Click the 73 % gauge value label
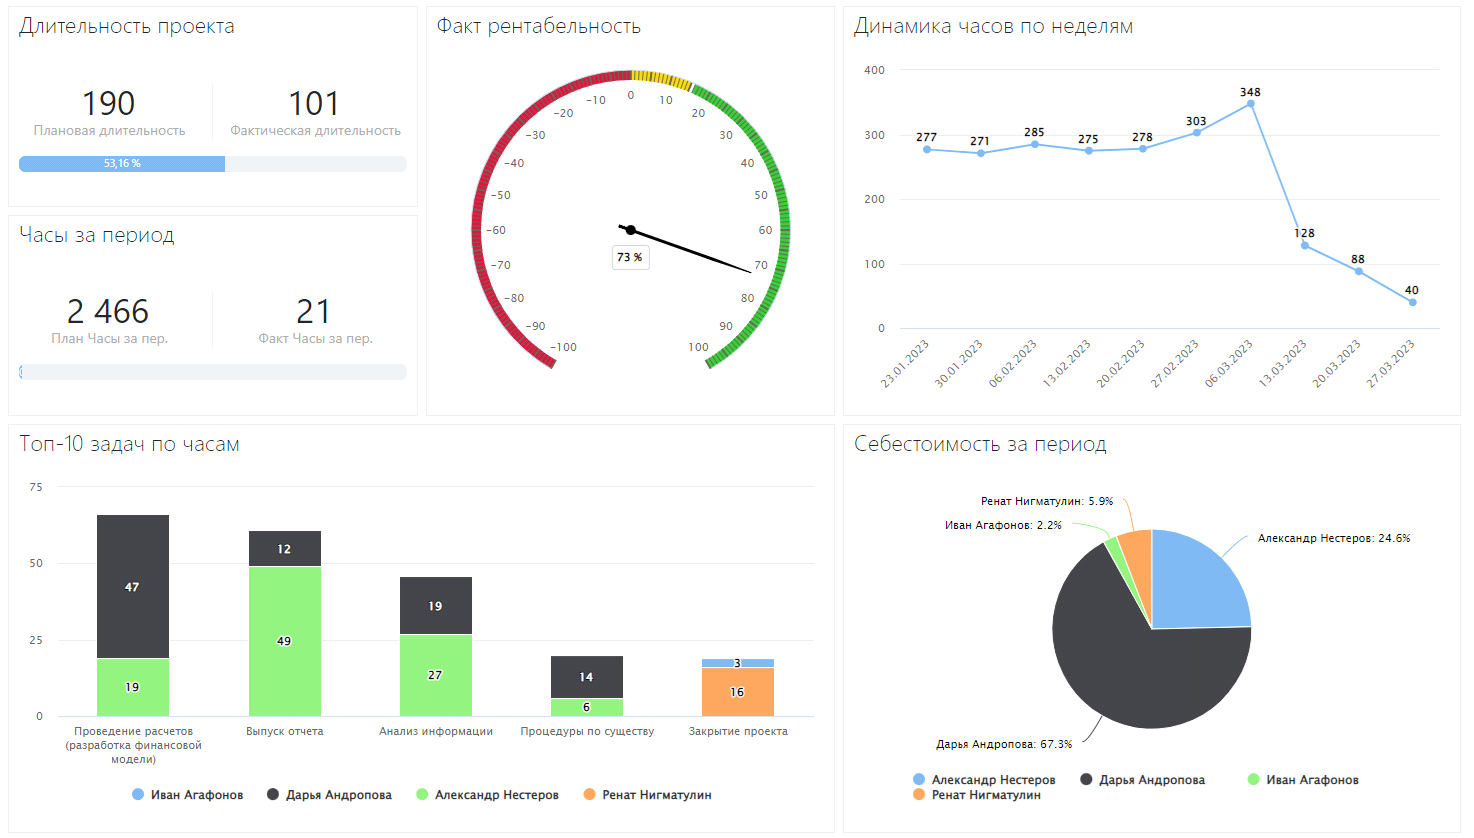The image size is (1474, 838). 630,258
